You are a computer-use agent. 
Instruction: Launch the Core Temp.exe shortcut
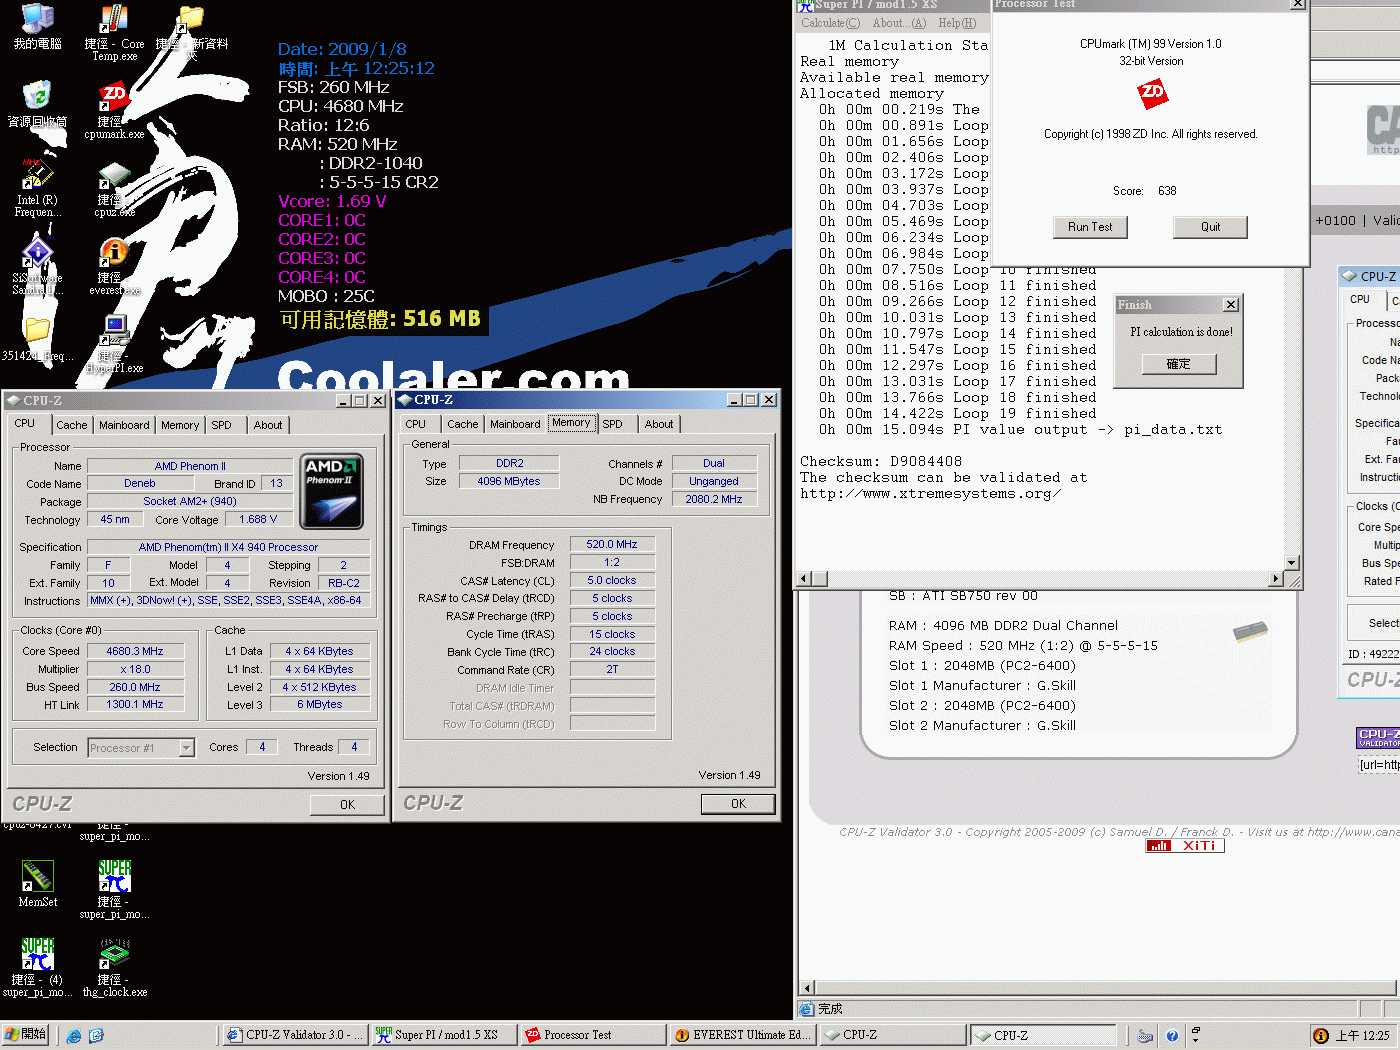pos(114,32)
